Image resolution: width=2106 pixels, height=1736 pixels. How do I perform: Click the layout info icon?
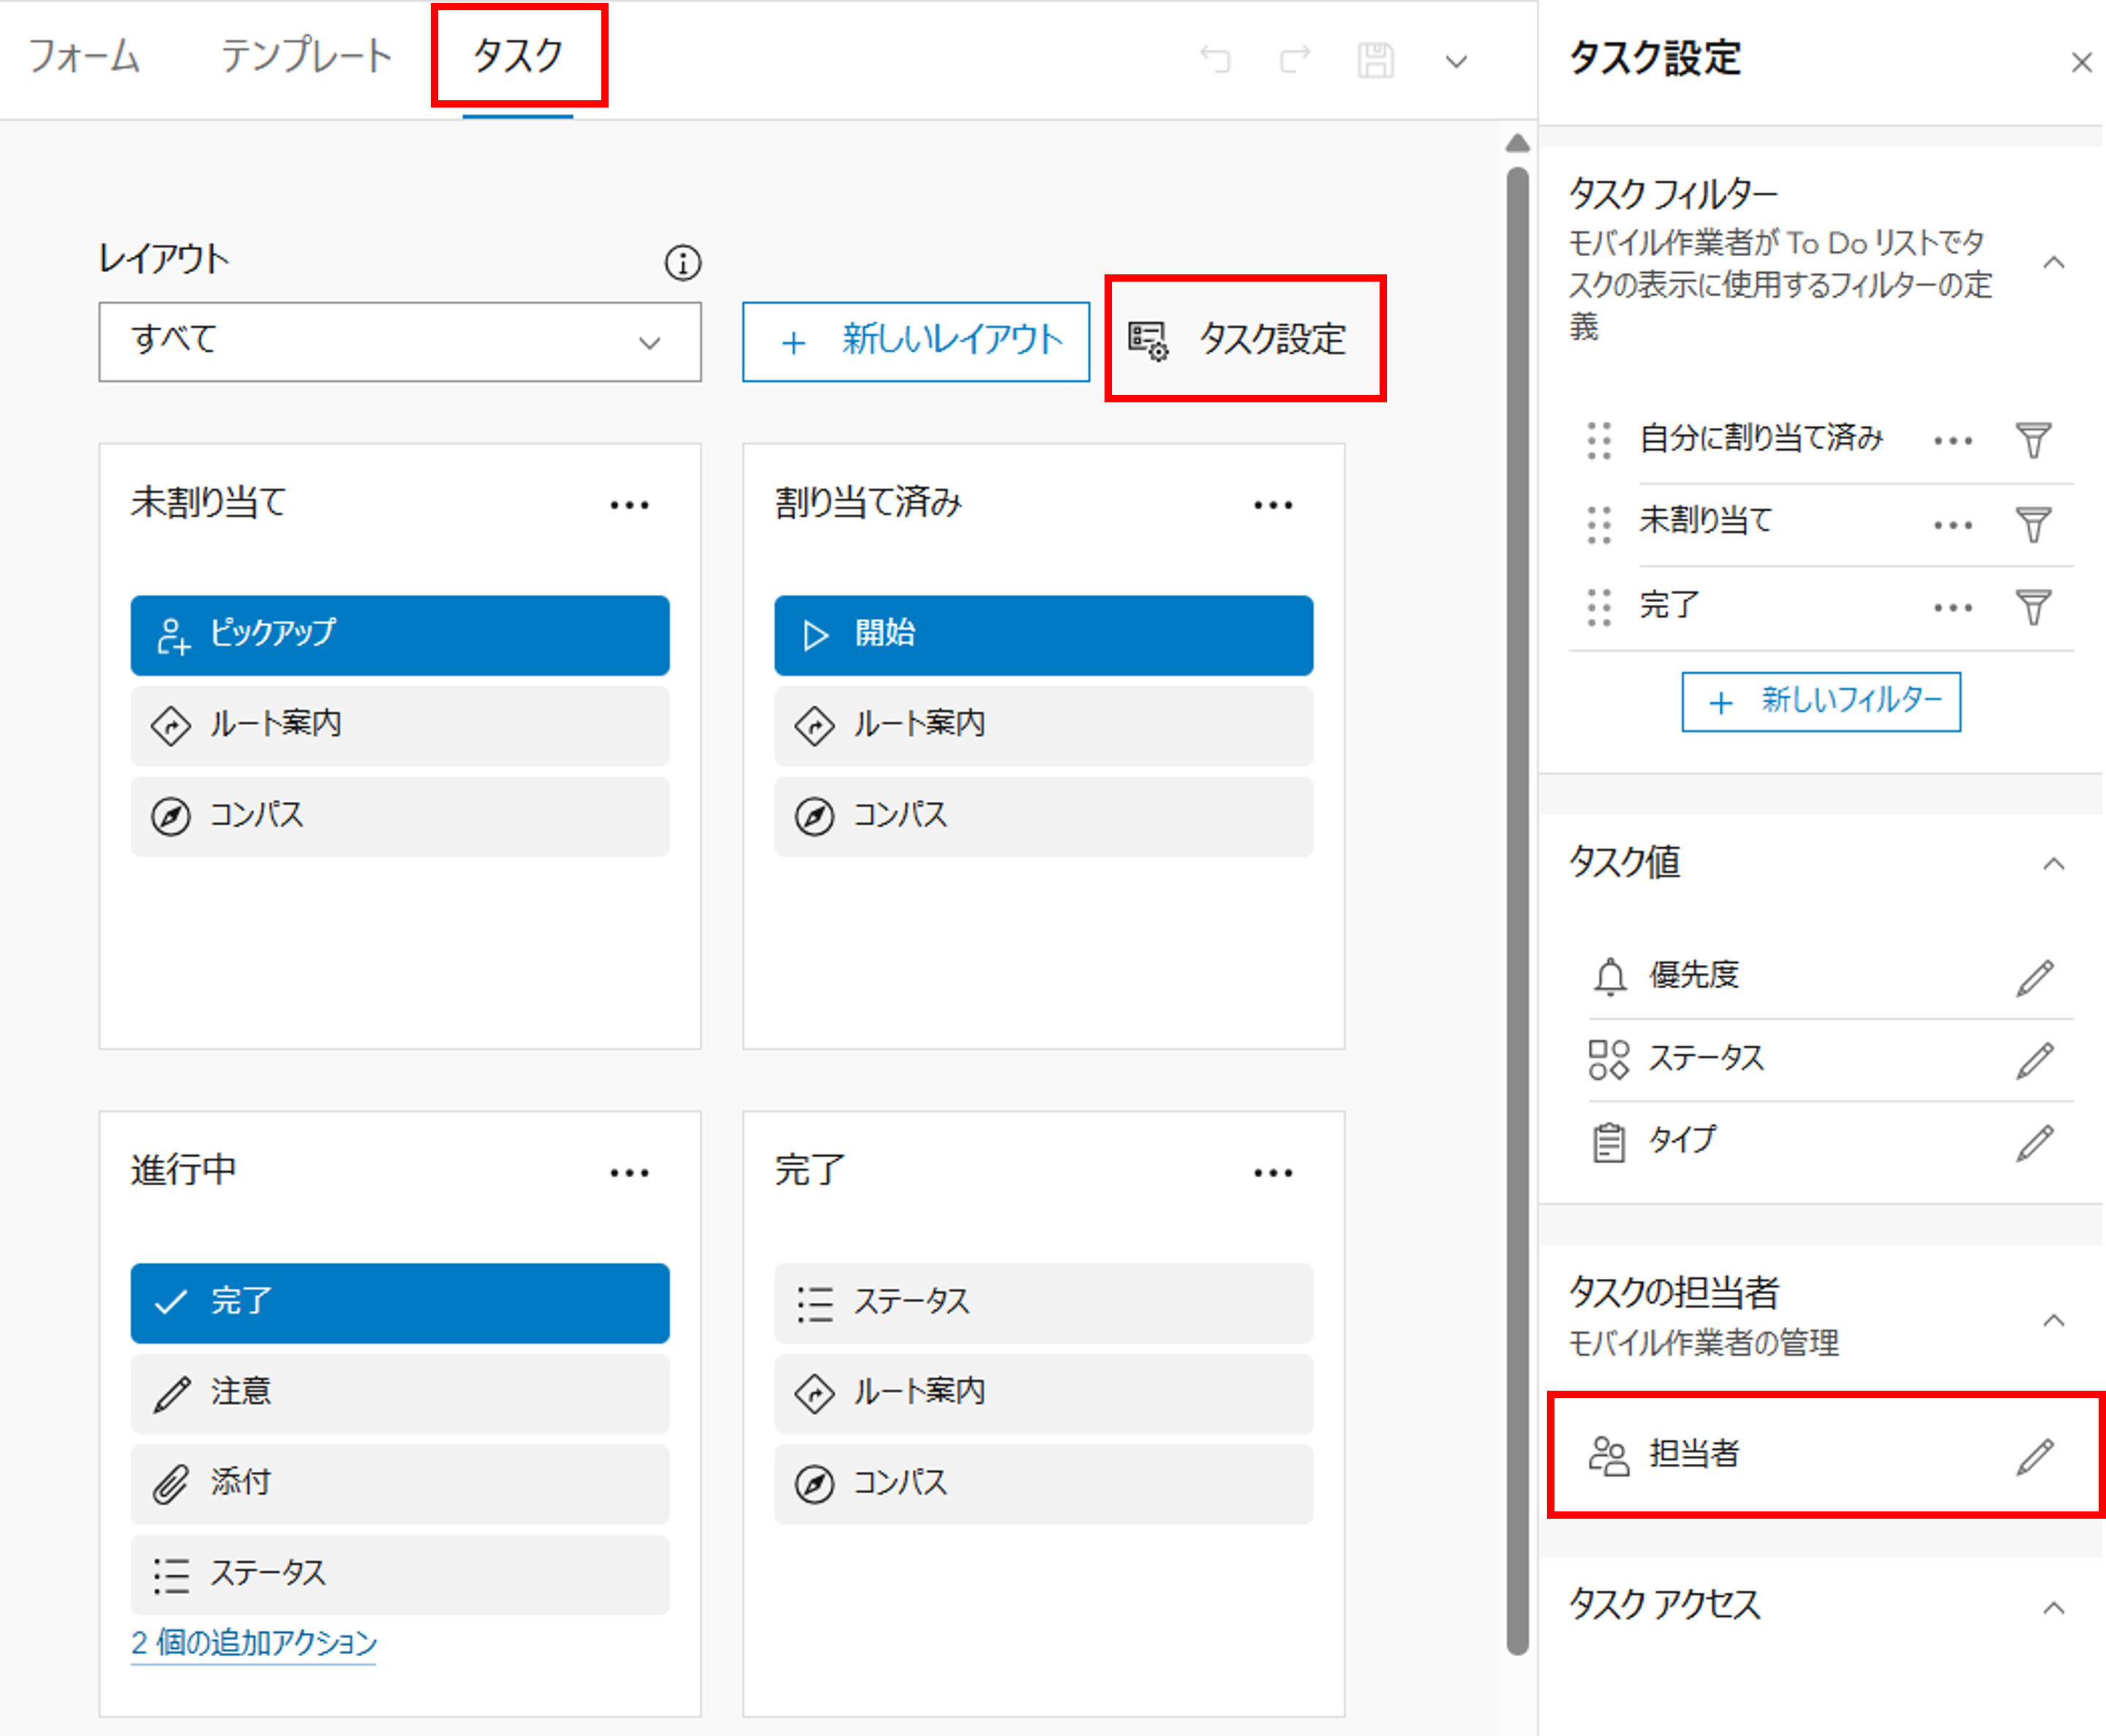point(682,263)
